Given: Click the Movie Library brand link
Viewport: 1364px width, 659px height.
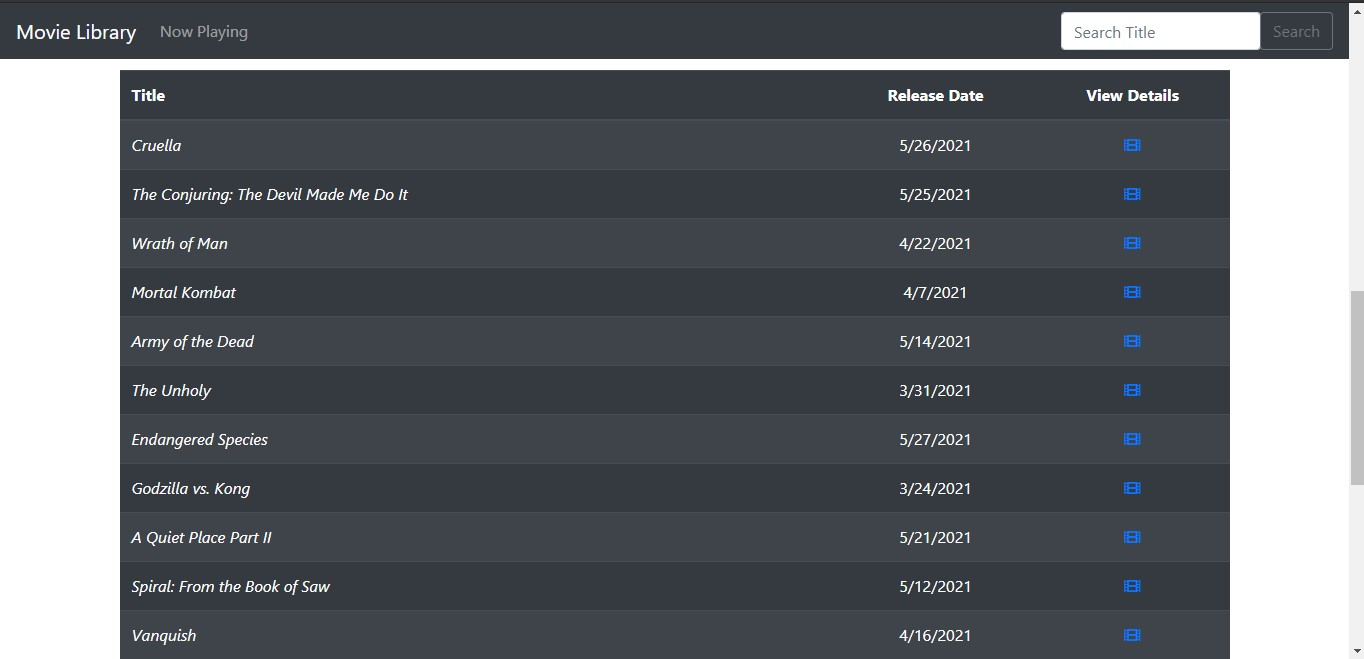Looking at the screenshot, I should coord(75,31).
